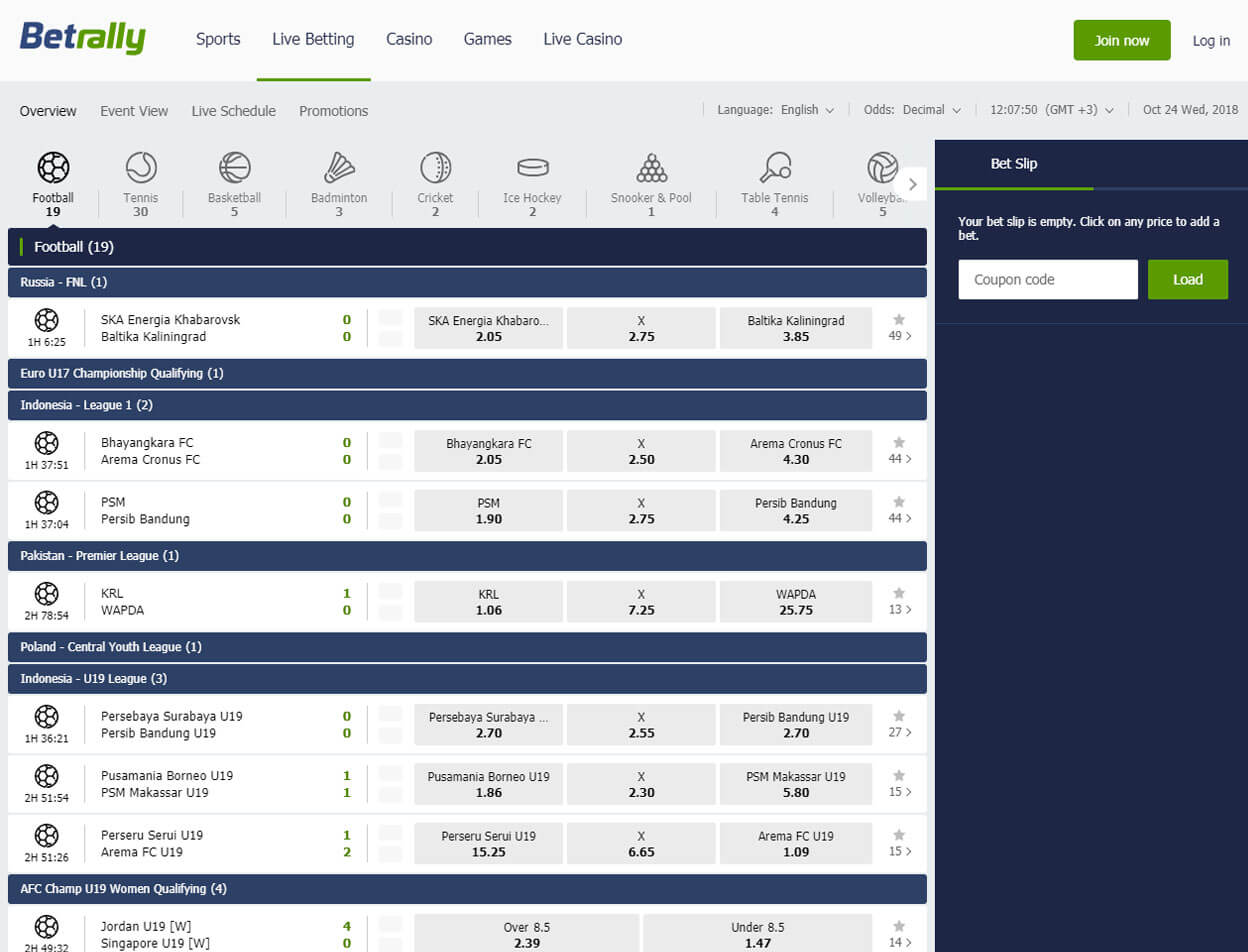
Task: Switch to the Event View tab
Action: tap(134, 111)
